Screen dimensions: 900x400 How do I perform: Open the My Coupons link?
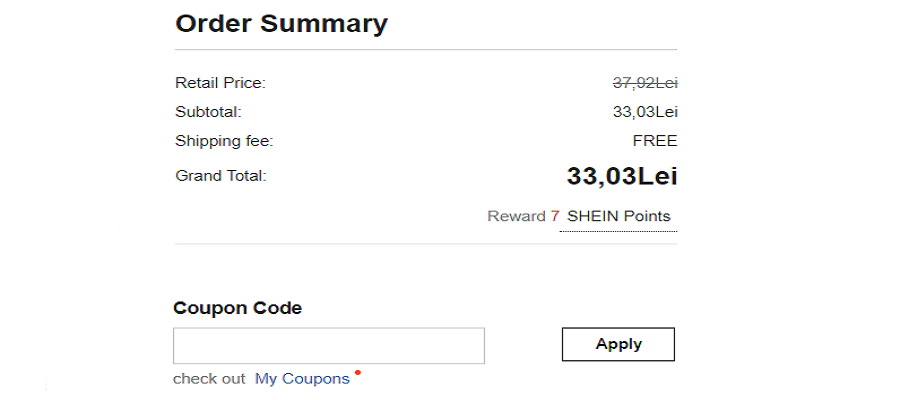coord(302,379)
